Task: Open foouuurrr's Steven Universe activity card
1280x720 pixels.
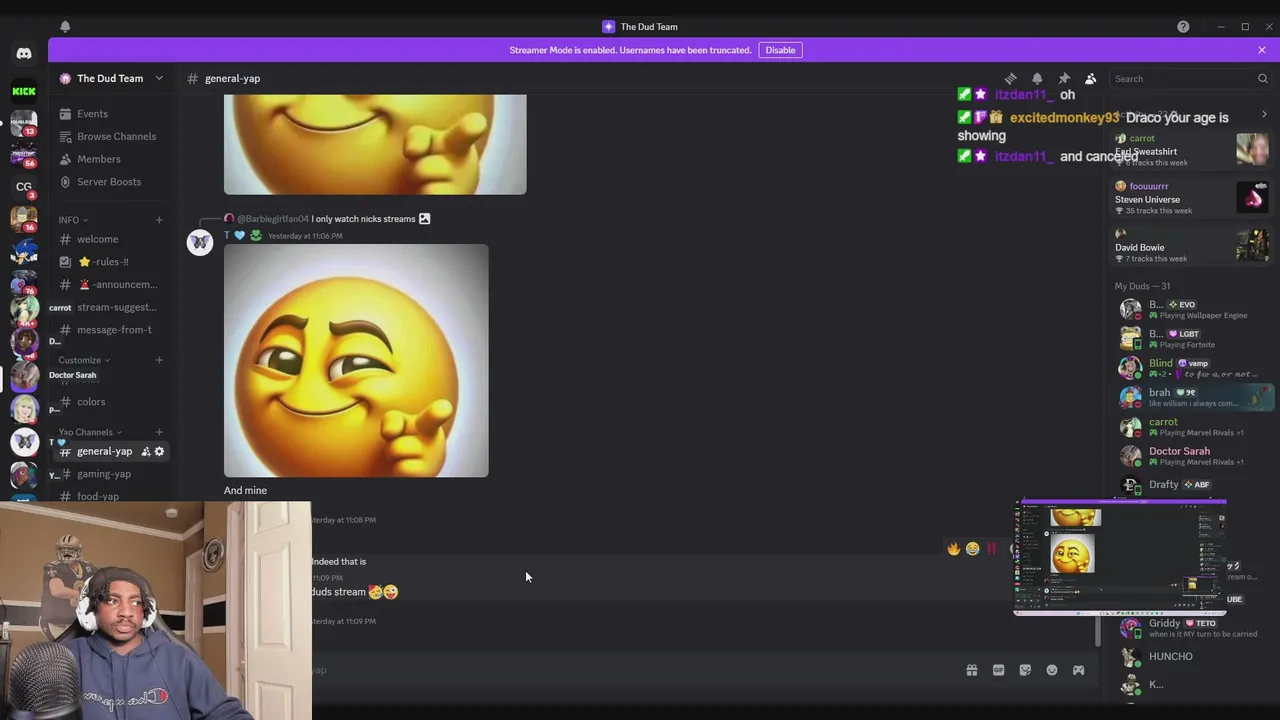Action: 1192,198
